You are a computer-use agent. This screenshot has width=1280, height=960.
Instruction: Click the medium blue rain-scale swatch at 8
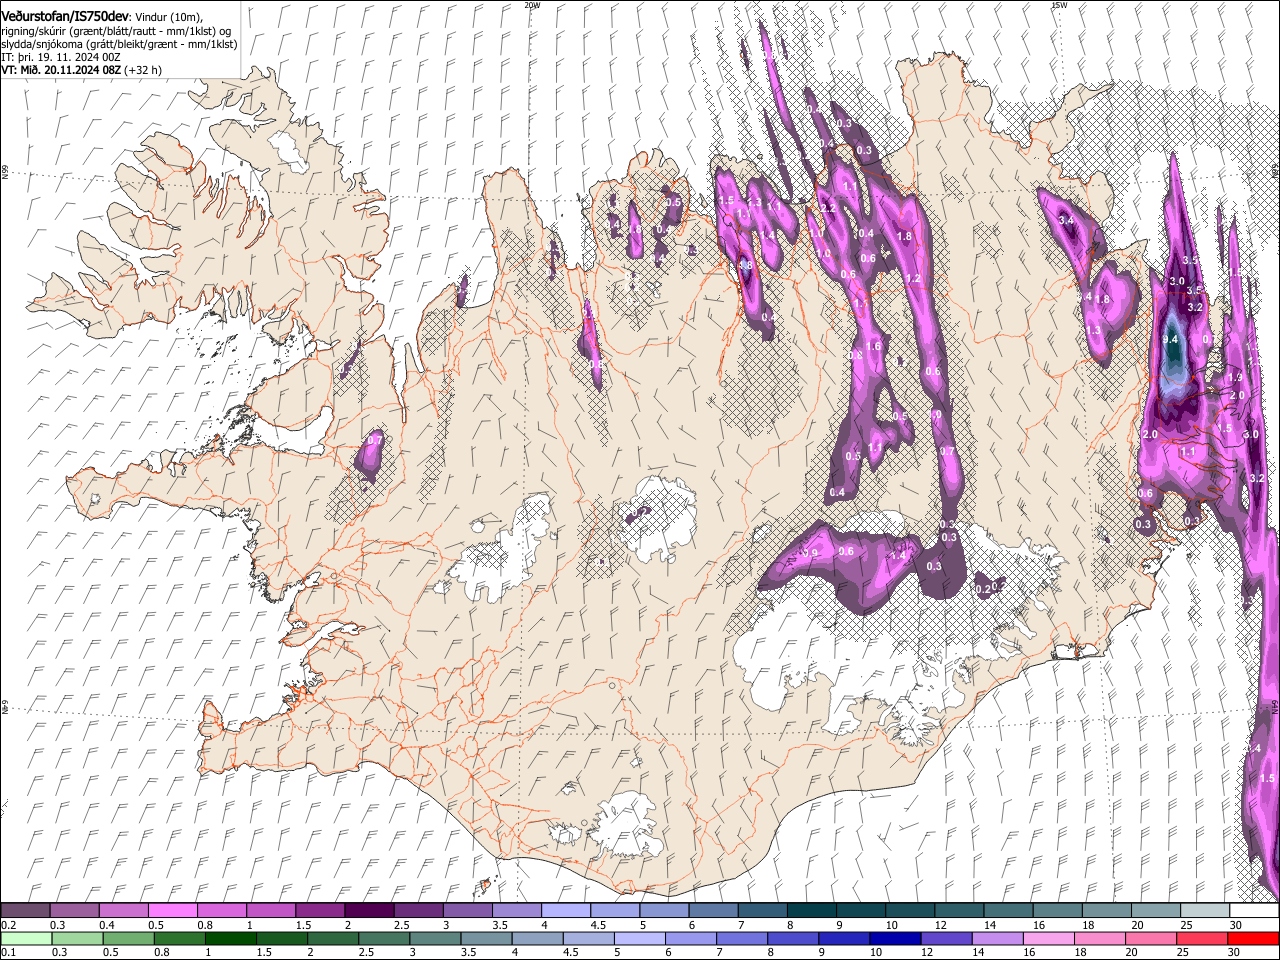point(793,939)
